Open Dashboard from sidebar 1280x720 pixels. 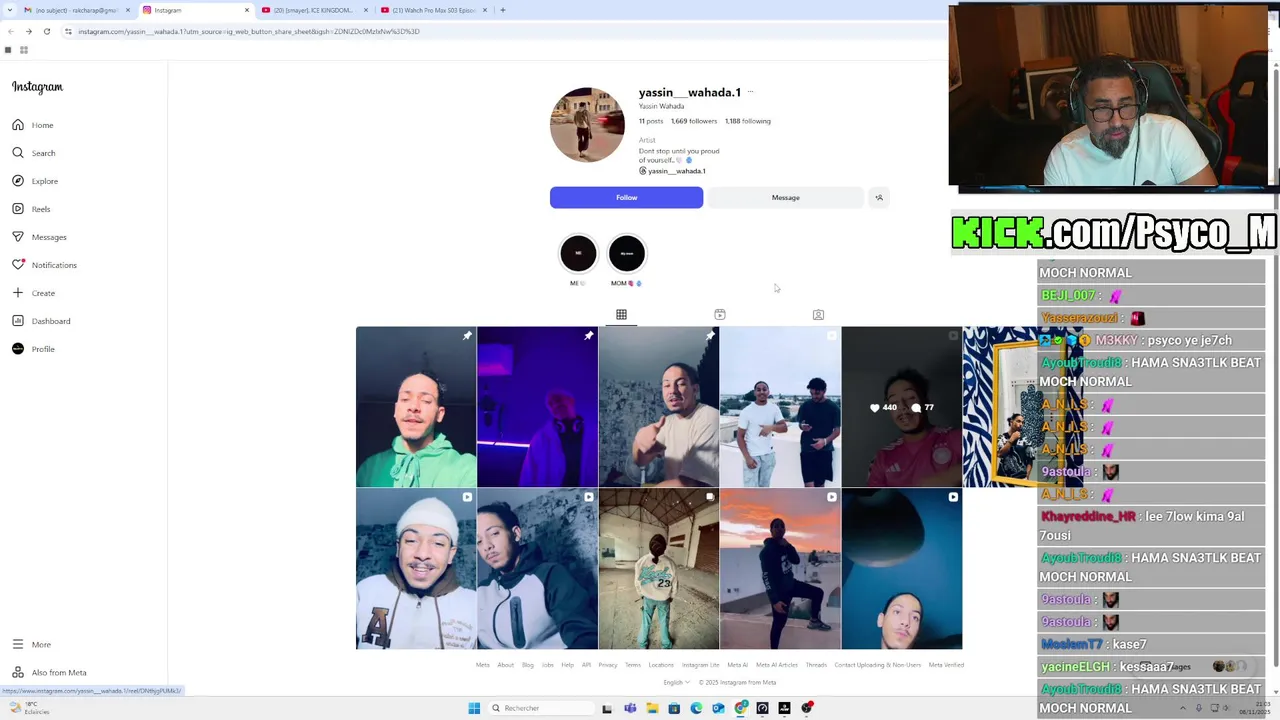(41, 321)
